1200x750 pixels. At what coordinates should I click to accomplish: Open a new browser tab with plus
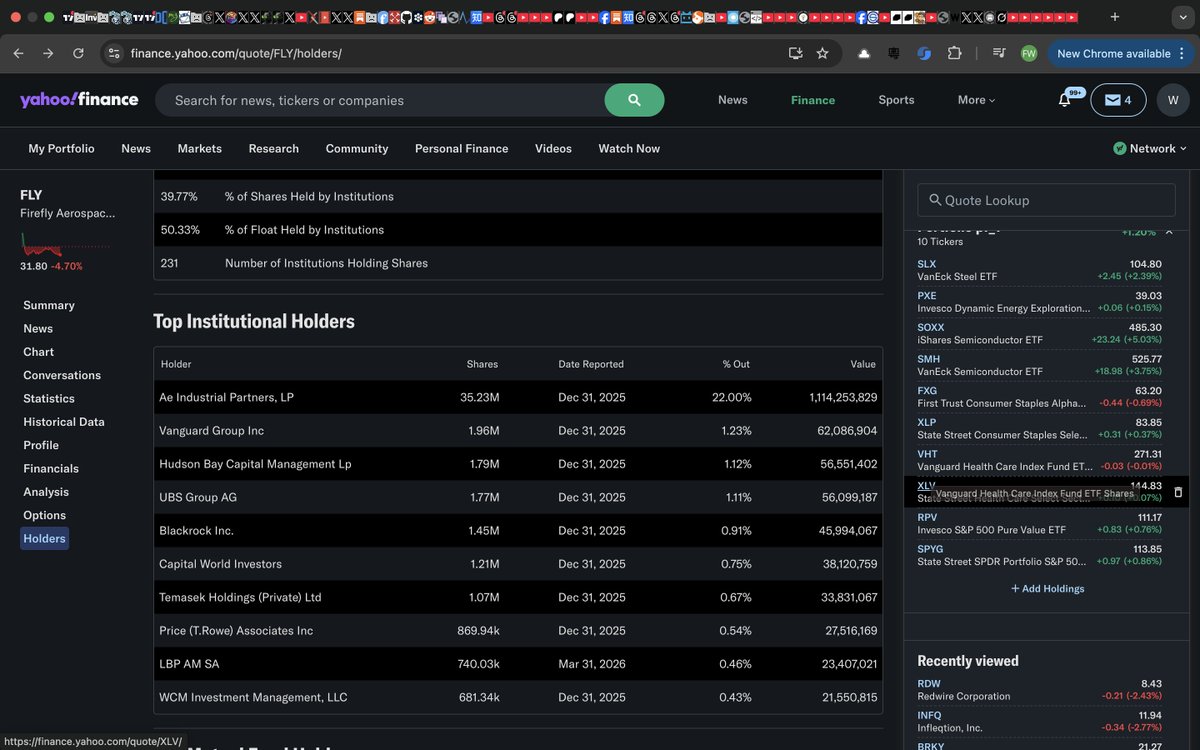(x=1115, y=17)
